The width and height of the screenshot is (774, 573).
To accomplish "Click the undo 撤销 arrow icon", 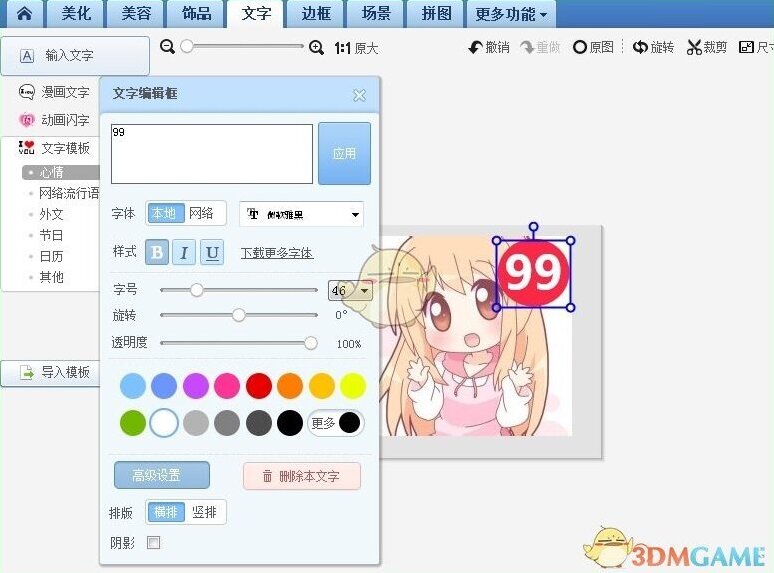I will coord(476,47).
